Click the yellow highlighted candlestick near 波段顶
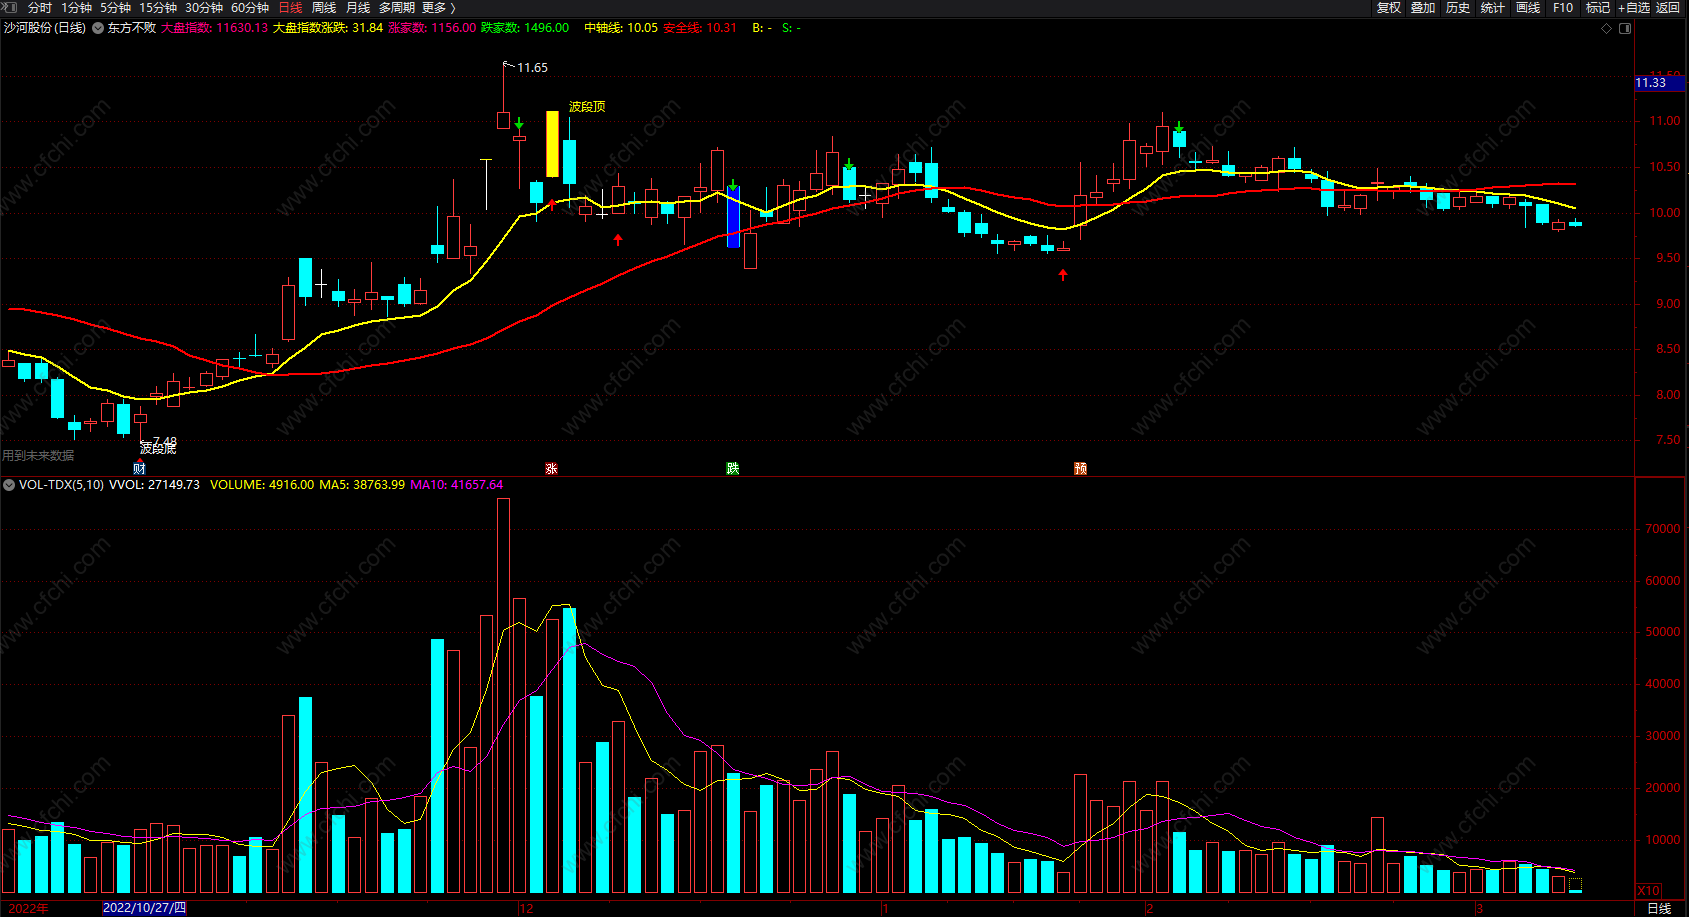1689x917 pixels. pos(552,144)
